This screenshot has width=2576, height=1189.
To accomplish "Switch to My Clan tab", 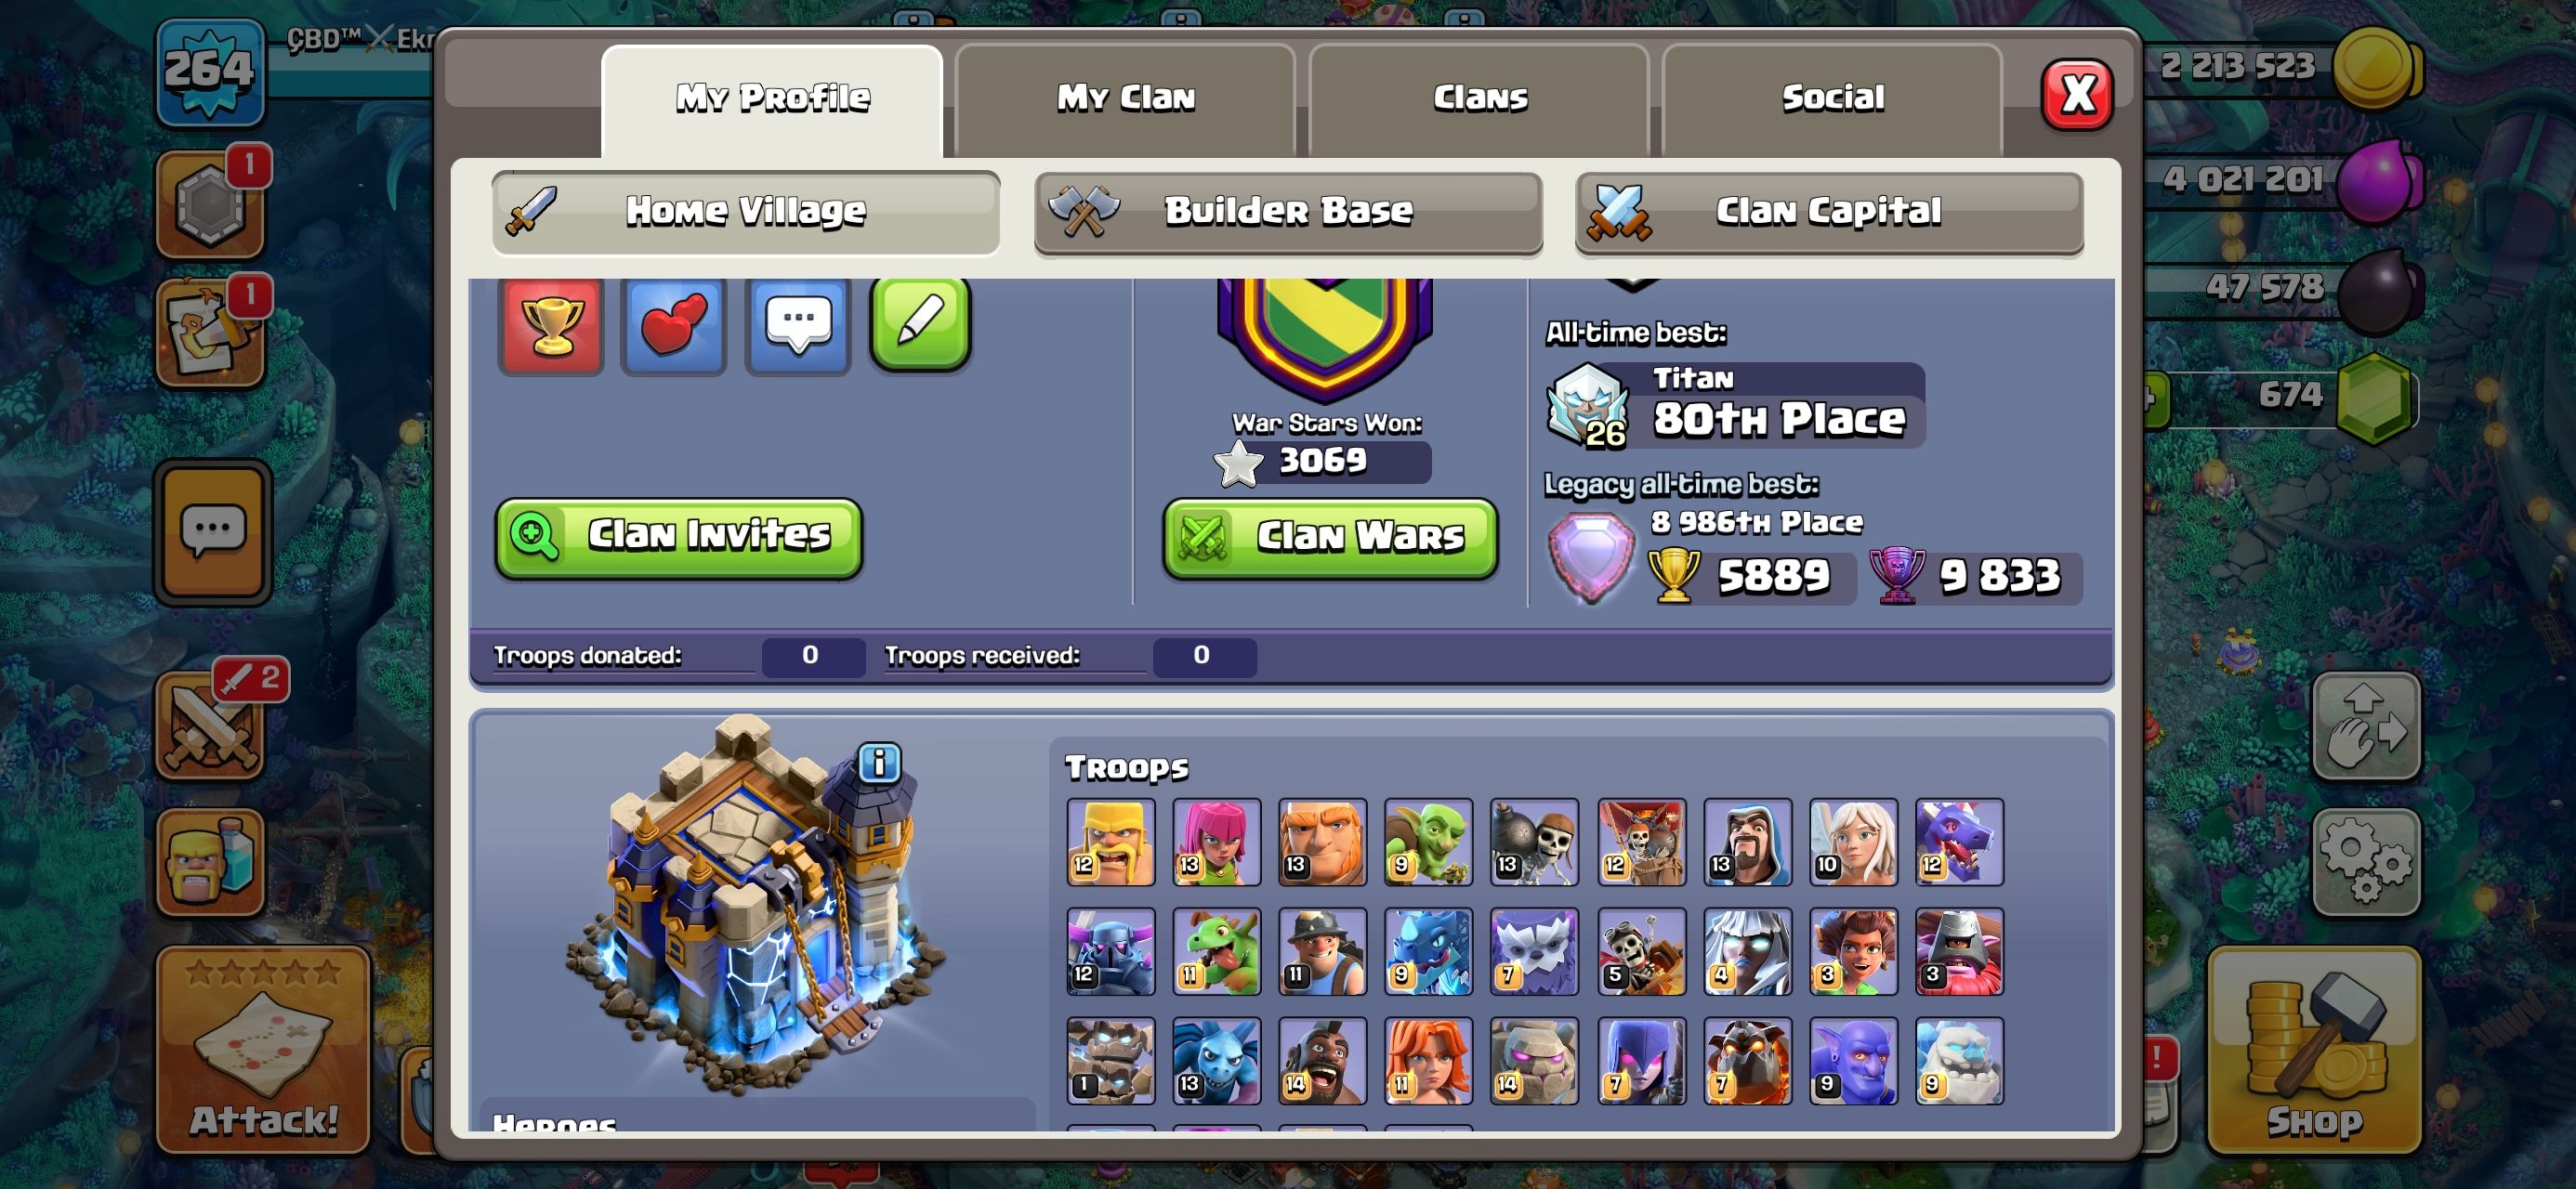I will click(1126, 98).
